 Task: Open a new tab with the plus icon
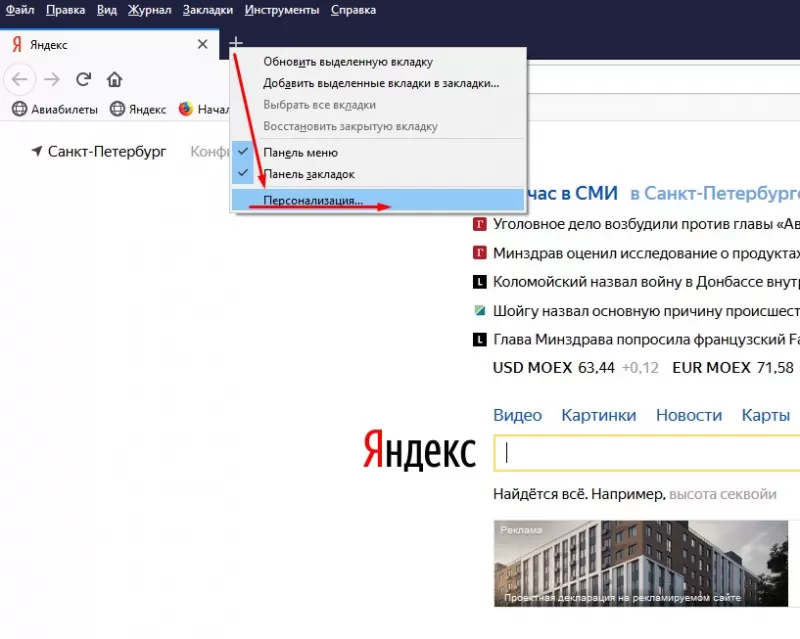(236, 44)
